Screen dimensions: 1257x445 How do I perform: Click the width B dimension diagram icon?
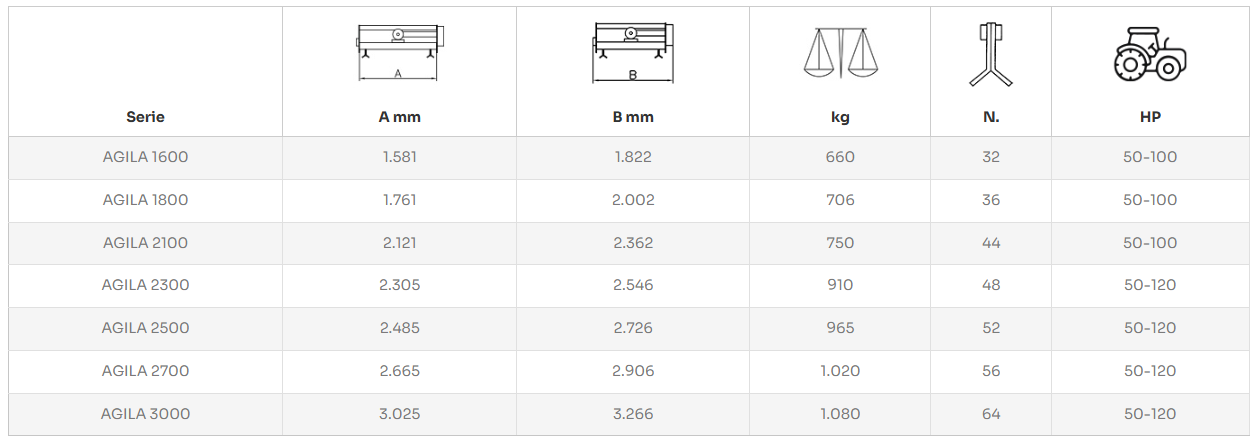(x=632, y=53)
